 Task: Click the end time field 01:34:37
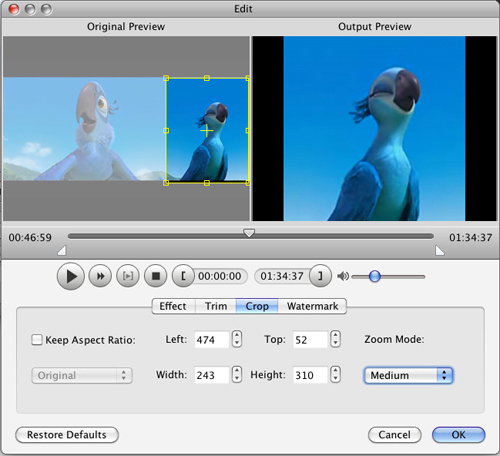(x=282, y=276)
